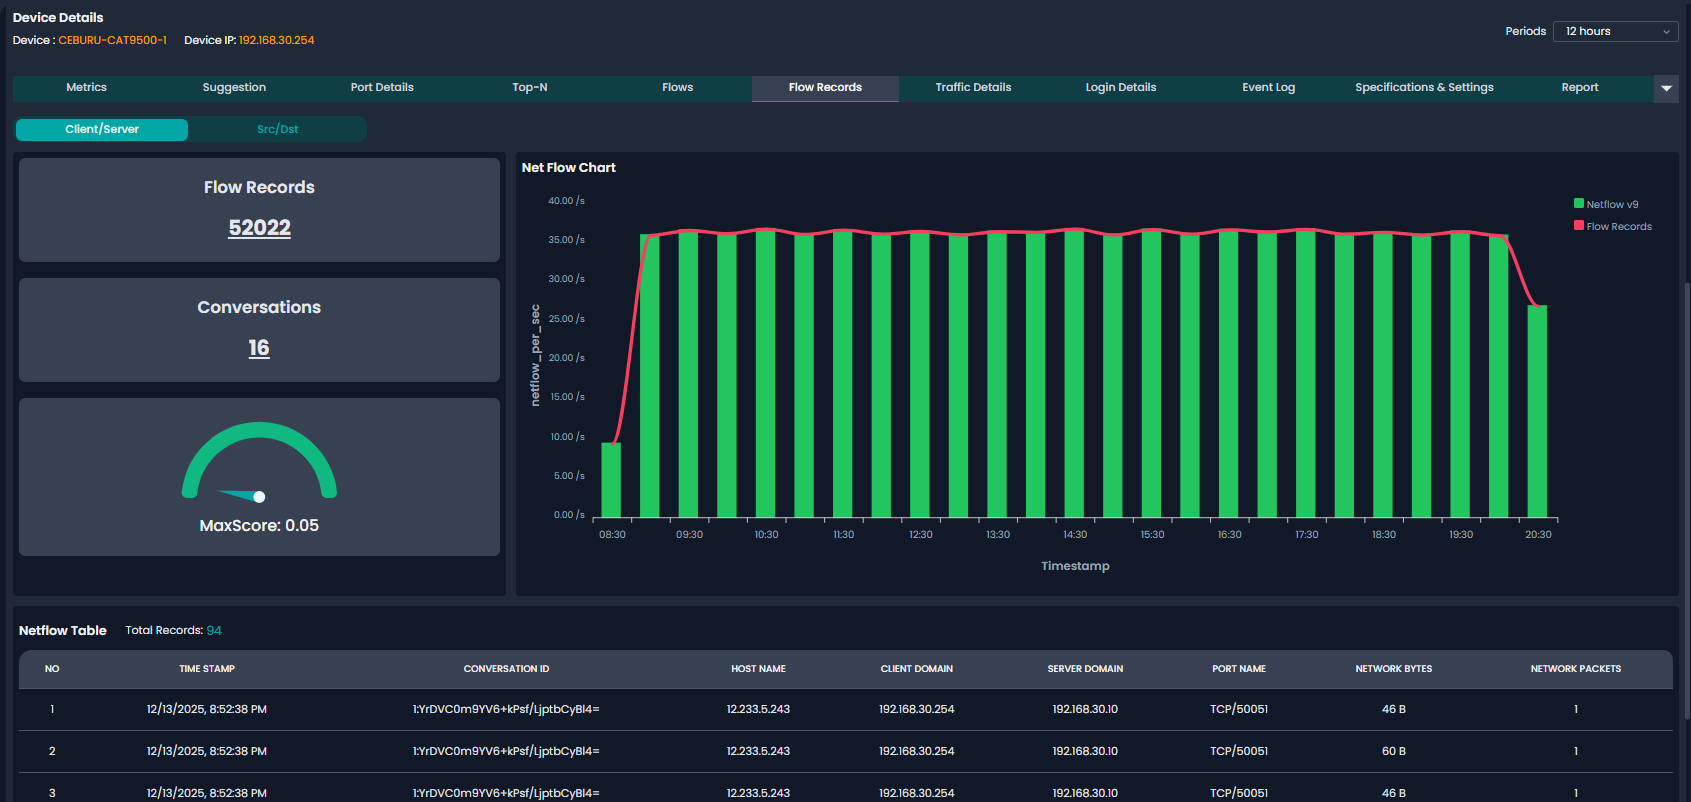Click row 3 host name 12.233.5.243
Viewport: 1691px width, 802px height.
click(x=758, y=793)
